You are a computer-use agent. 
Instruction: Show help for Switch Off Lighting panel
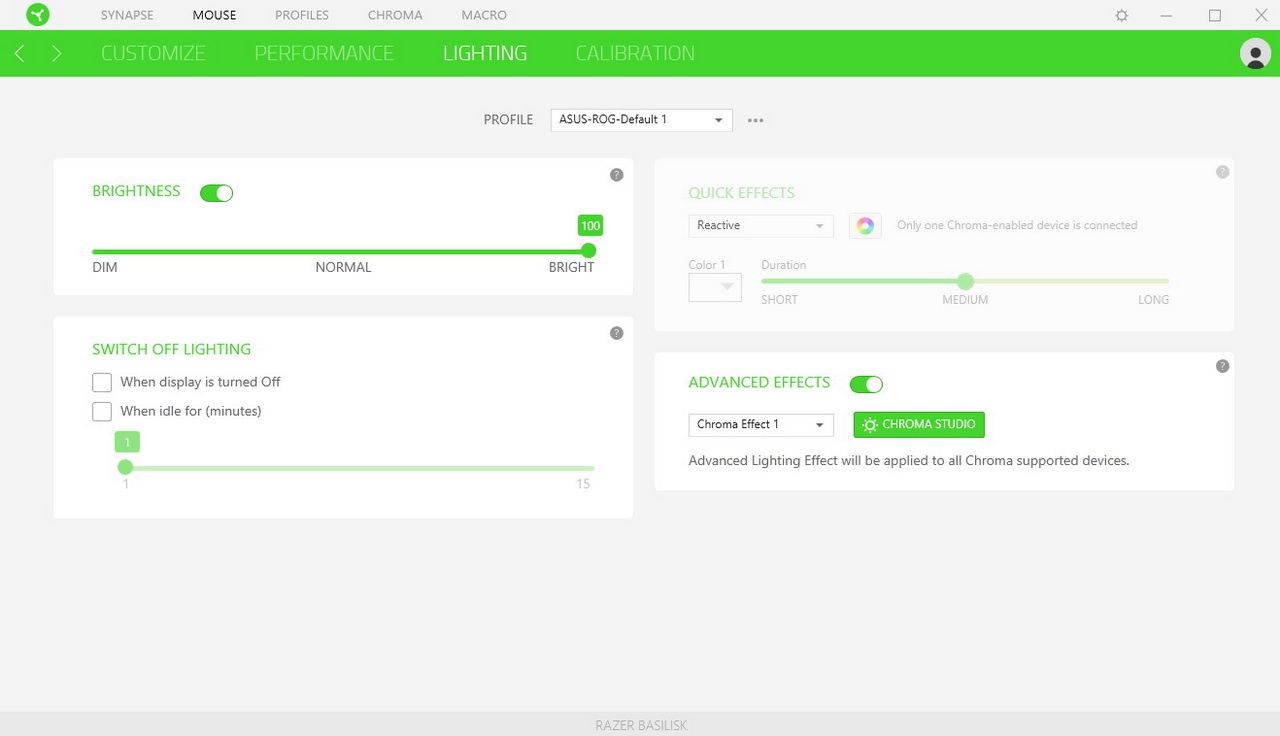coord(617,333)
